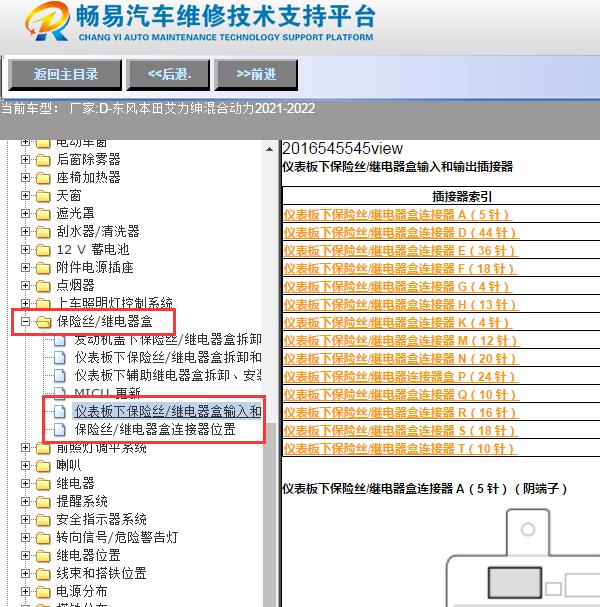Open 发动机盖下保险丝/继电器盒拆卸 document

click(168, 339)
